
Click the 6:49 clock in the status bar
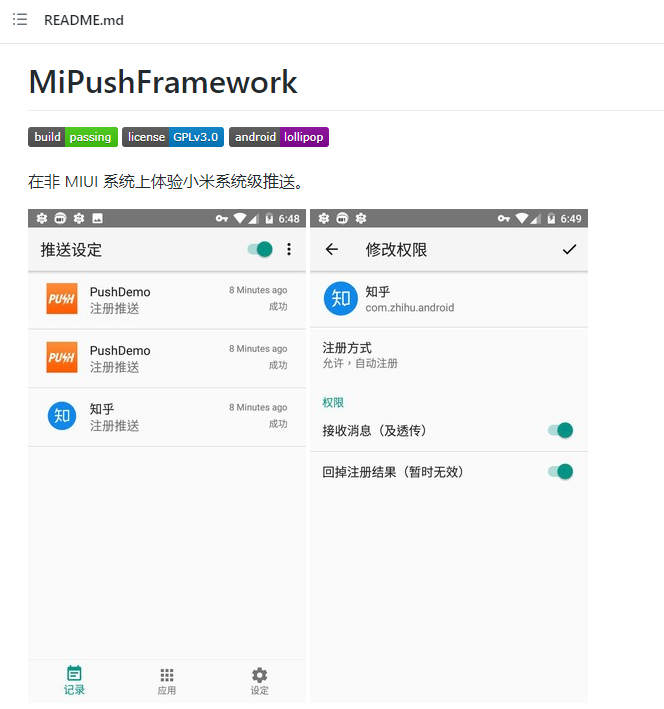[x=571, y=219]
